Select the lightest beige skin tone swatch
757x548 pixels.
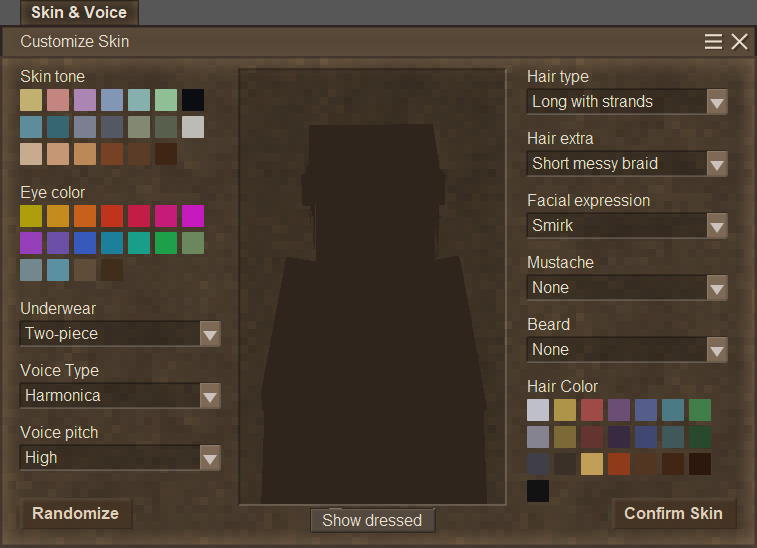(x=31, y=154)
